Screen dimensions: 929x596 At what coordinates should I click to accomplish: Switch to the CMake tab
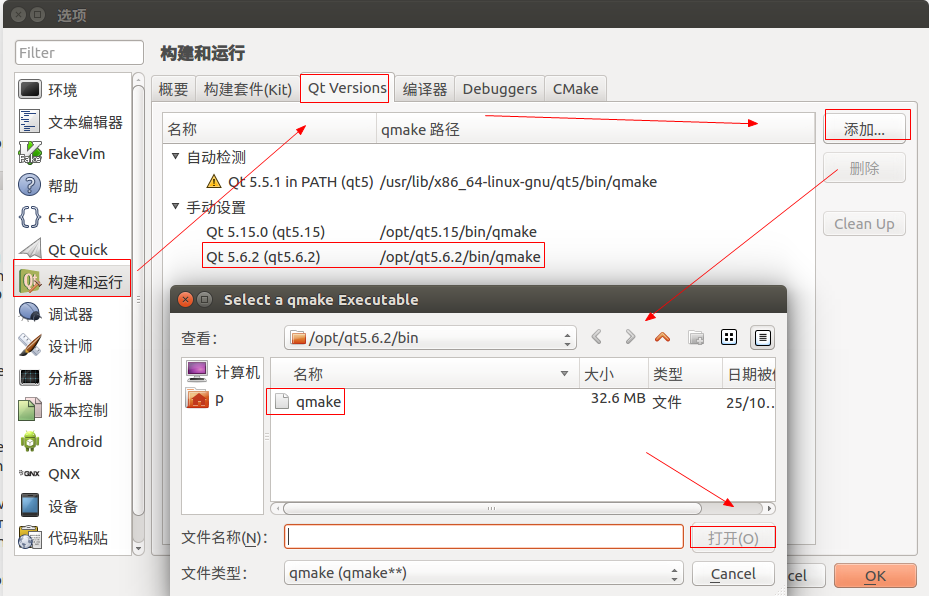[575, 89]
